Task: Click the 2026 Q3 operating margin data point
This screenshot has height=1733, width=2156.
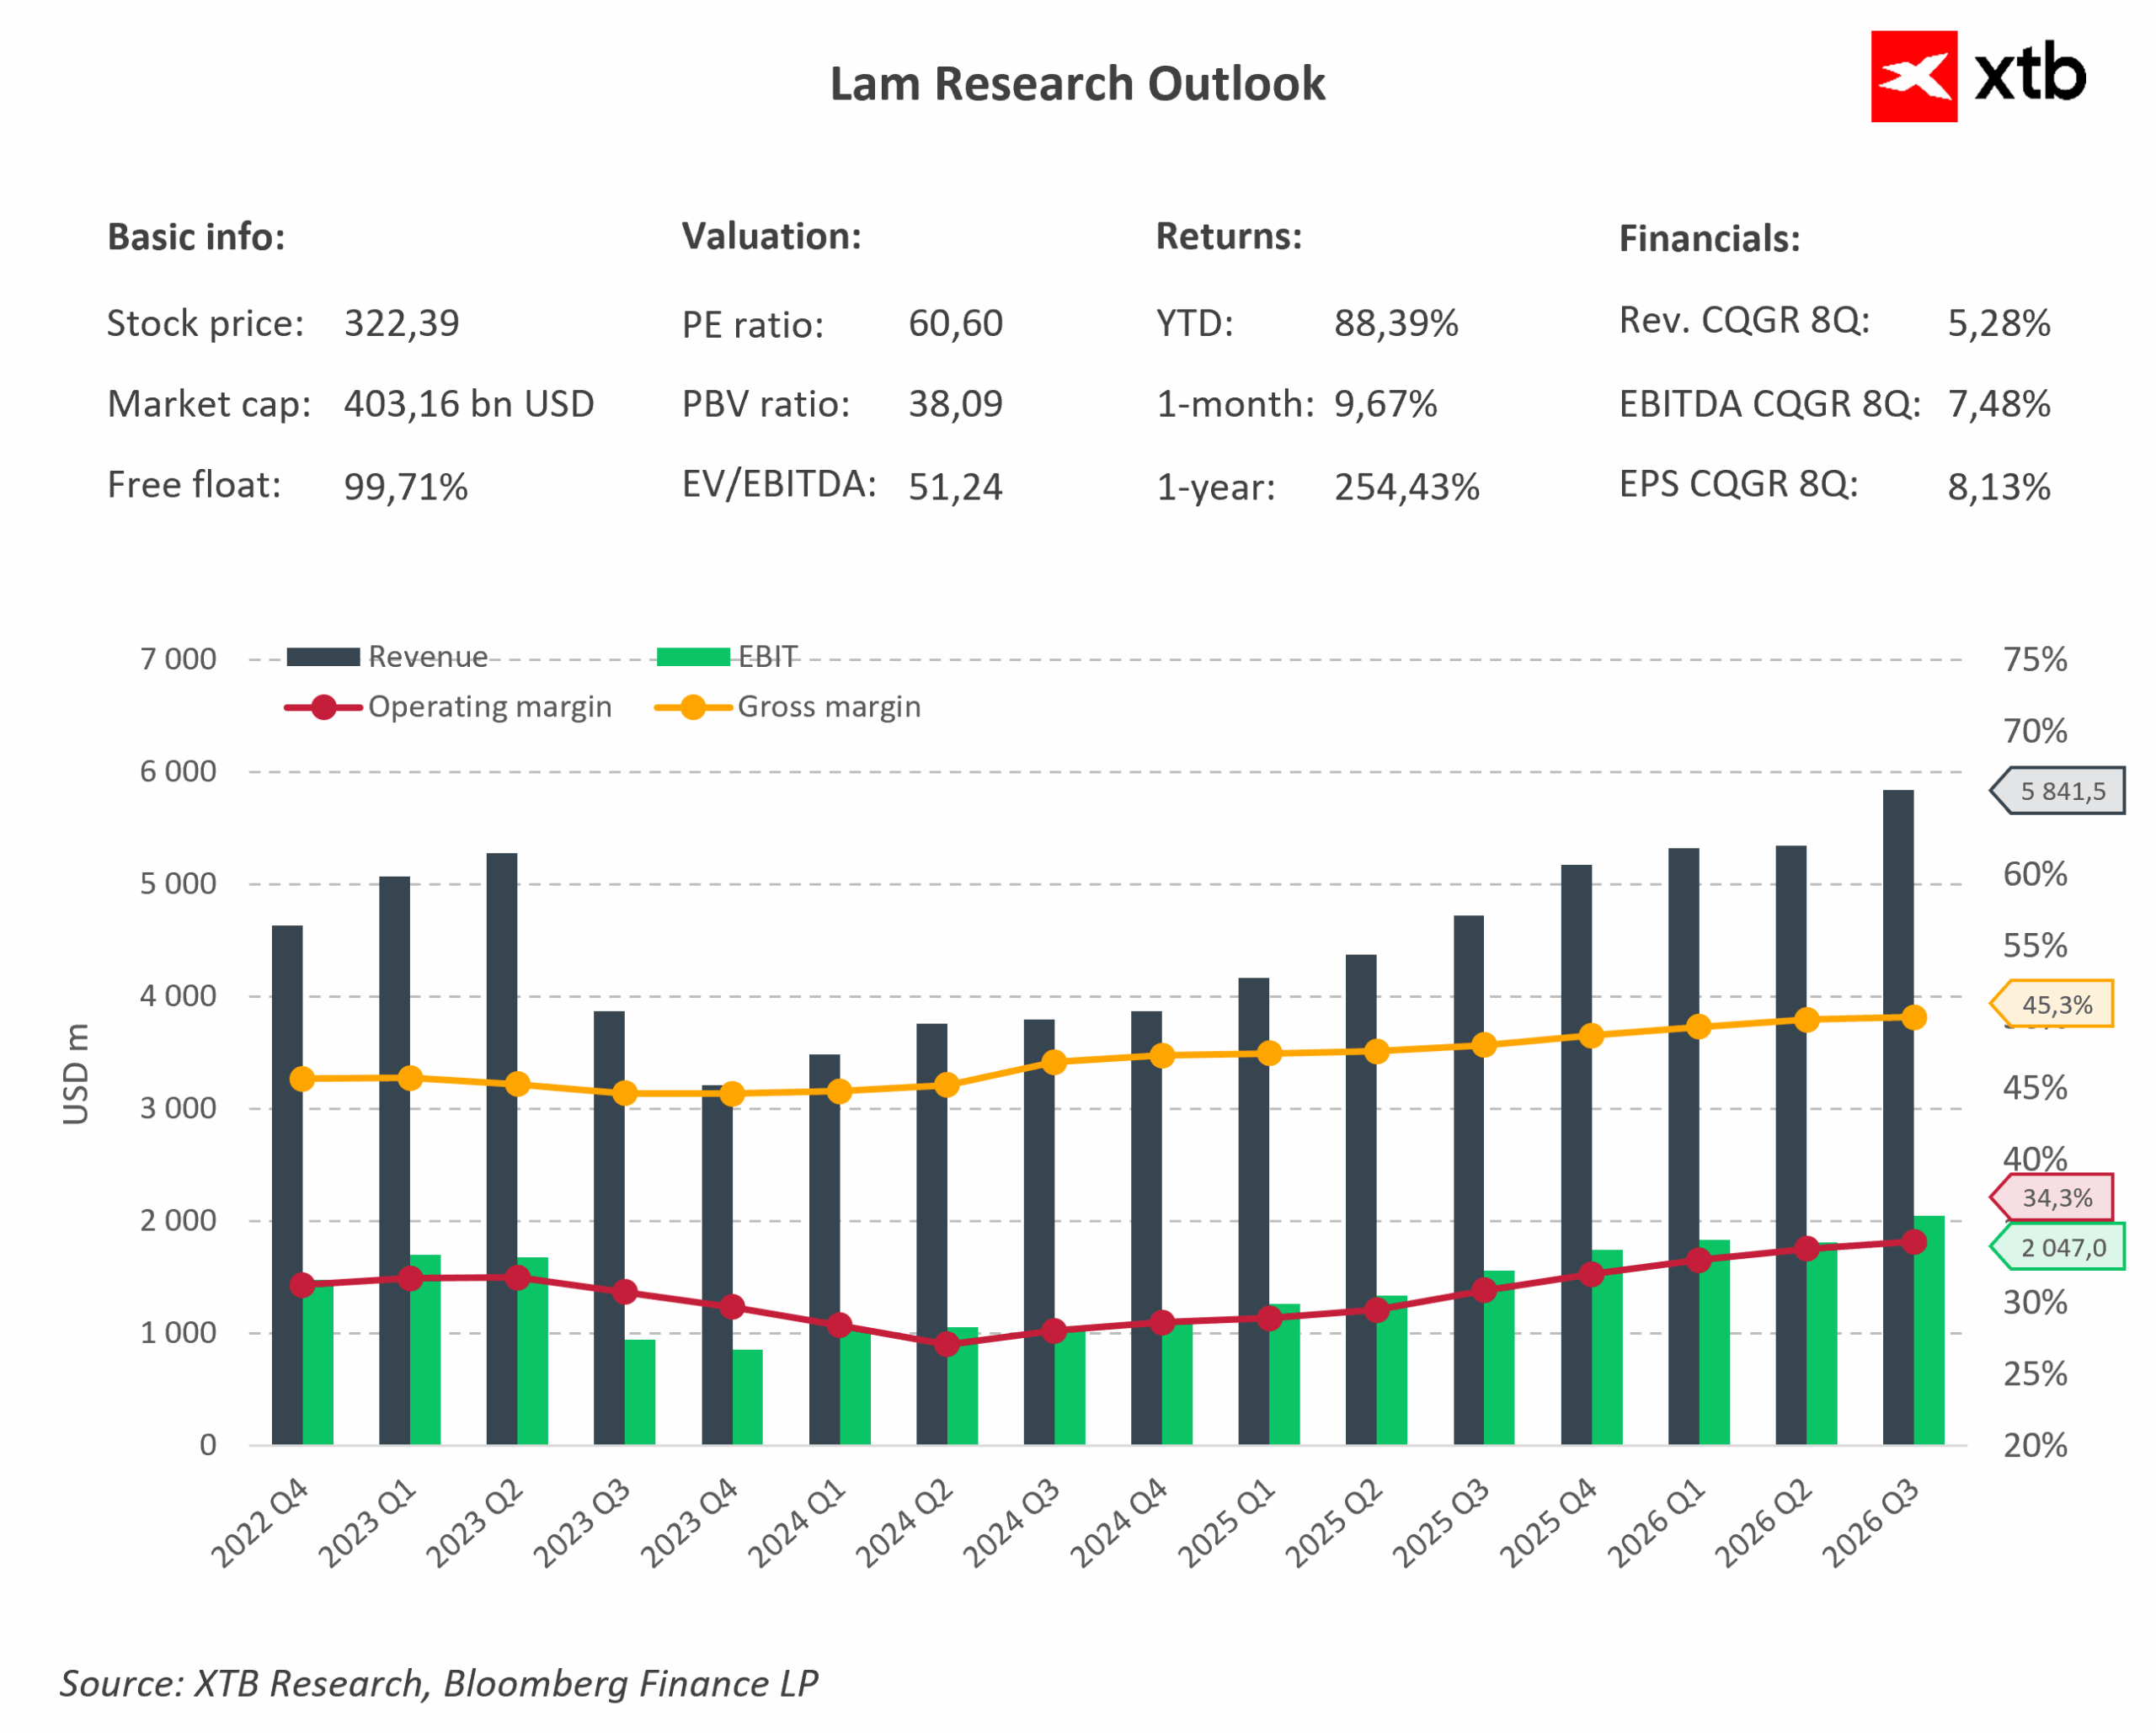Action: (x=1914, y=1242)
